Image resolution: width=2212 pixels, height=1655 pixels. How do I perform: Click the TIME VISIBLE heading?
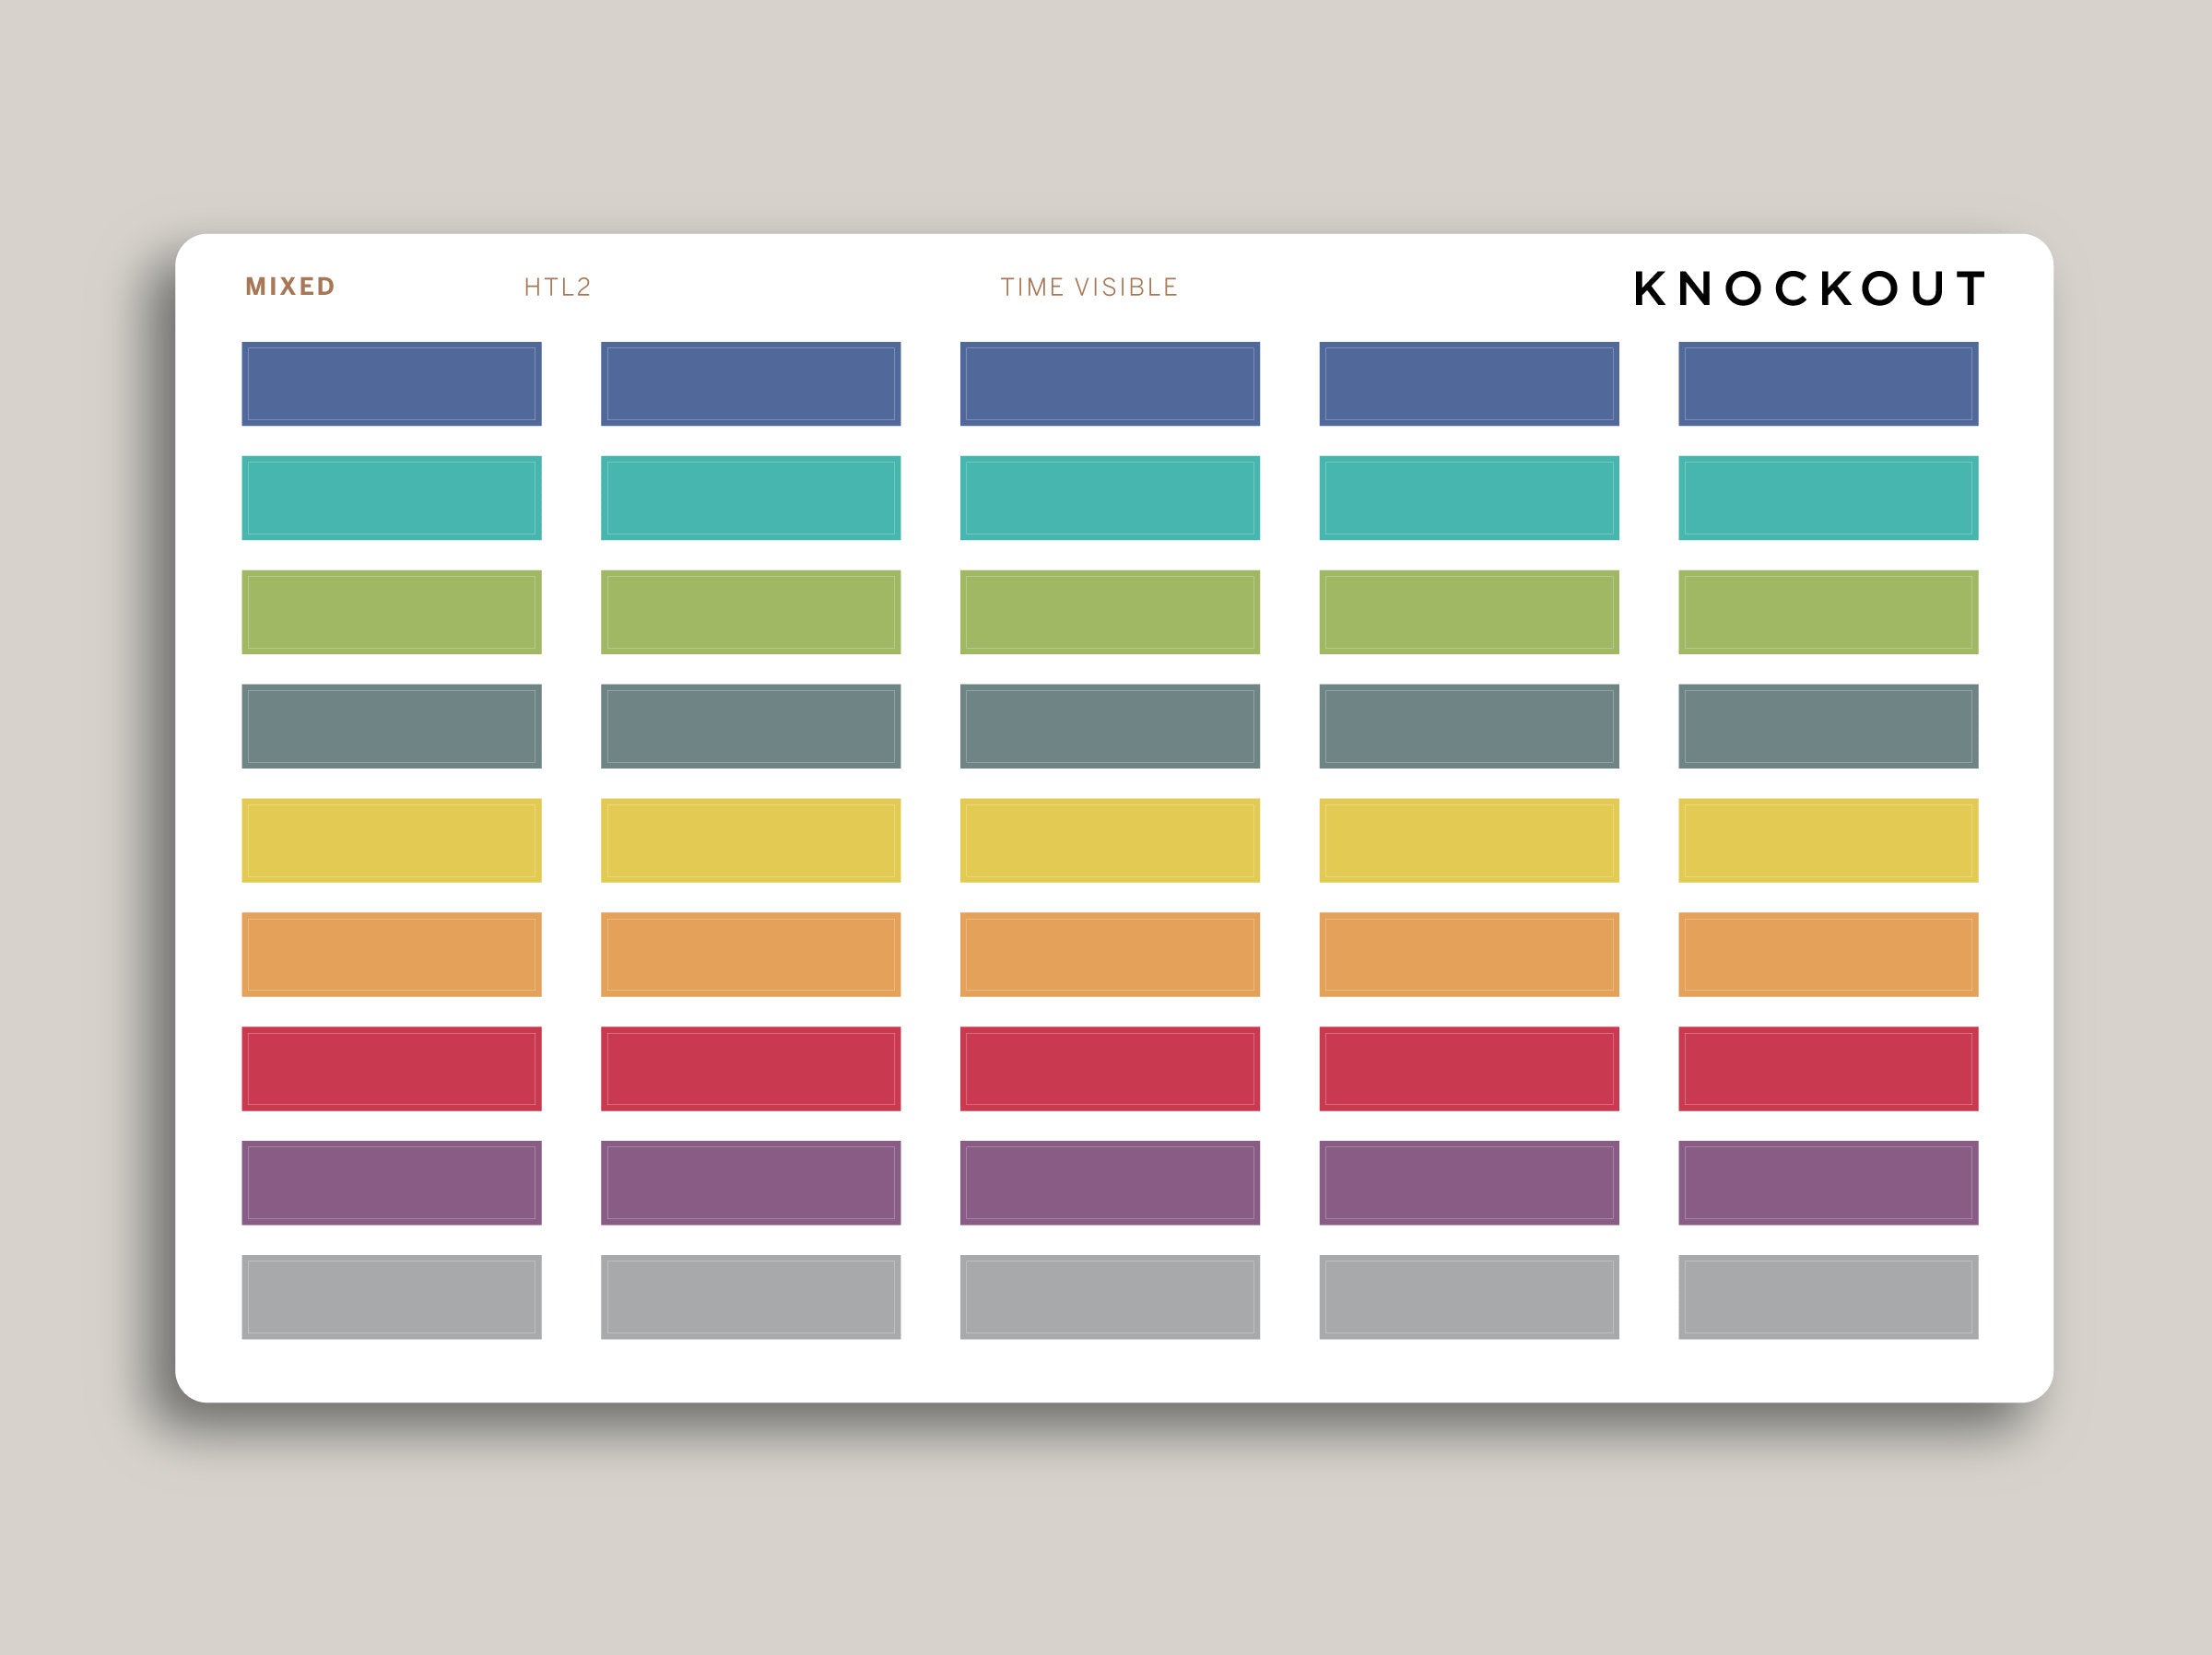[x=1089, y=288]
